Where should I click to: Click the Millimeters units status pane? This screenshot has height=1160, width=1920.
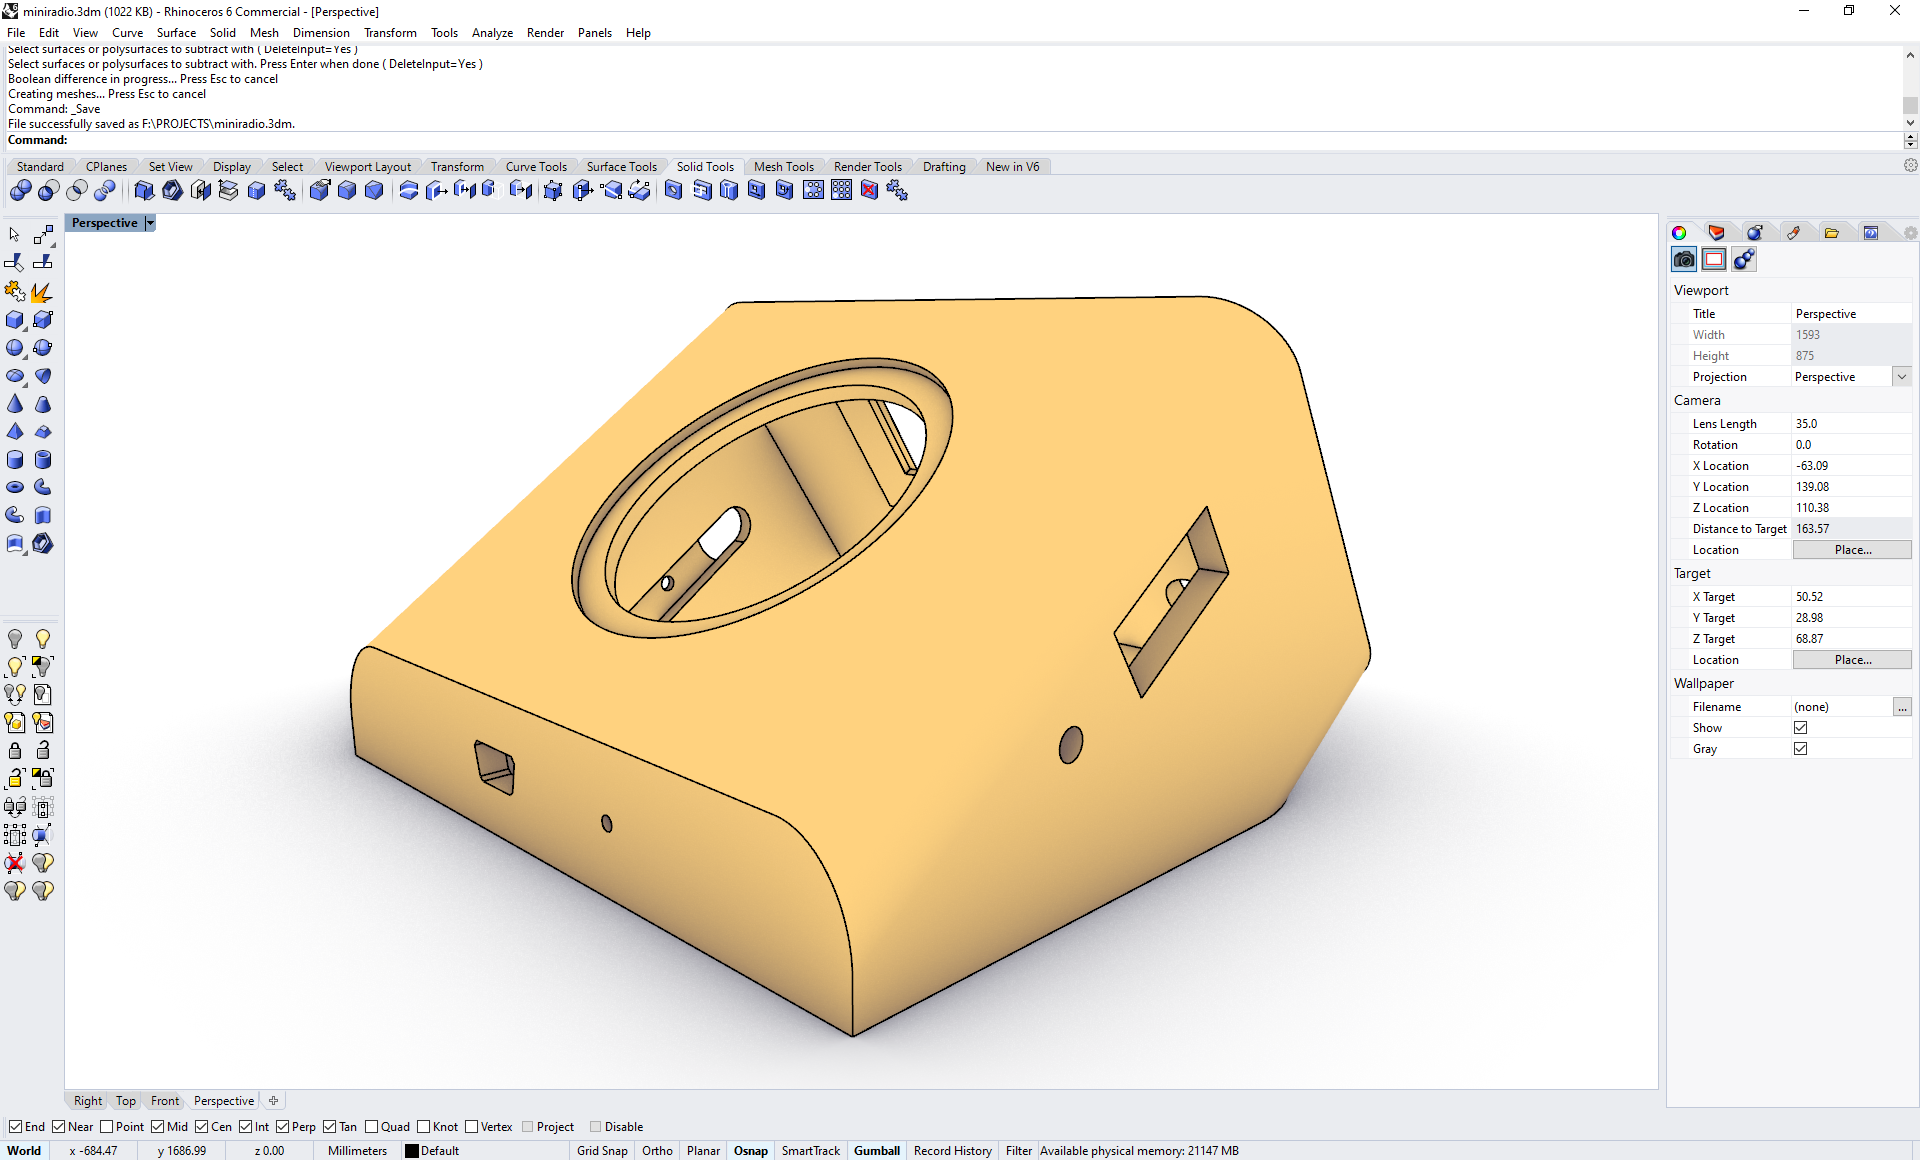pos(357,1151)
